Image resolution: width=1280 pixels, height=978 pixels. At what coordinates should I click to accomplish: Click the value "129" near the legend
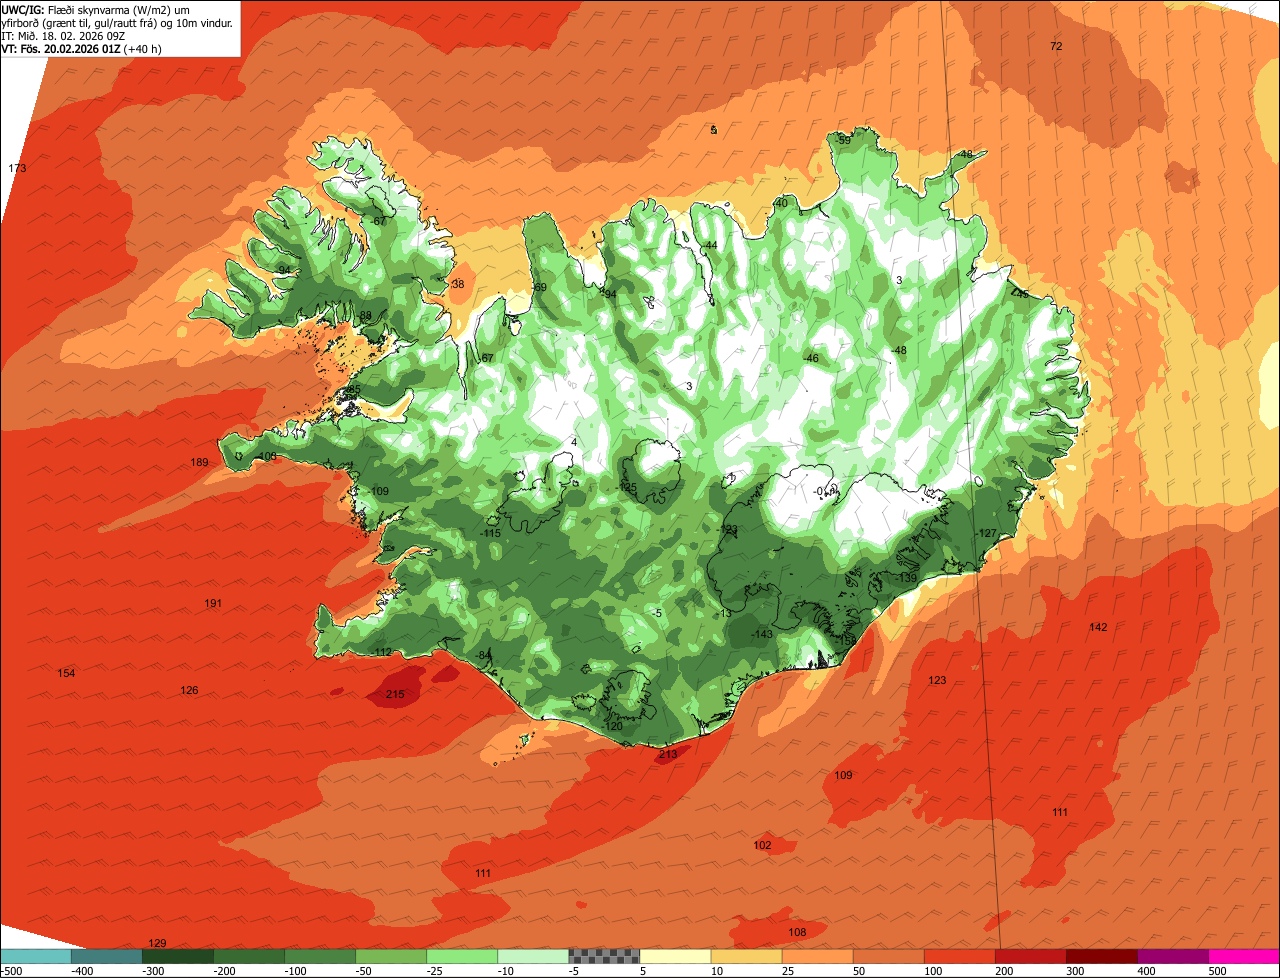(x=157, y=943)
